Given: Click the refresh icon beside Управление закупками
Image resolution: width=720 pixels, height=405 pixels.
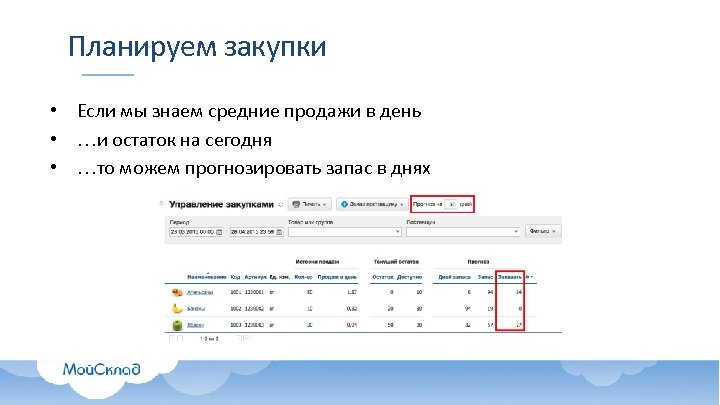Looking at the screenshot, I should pos(281,205).
